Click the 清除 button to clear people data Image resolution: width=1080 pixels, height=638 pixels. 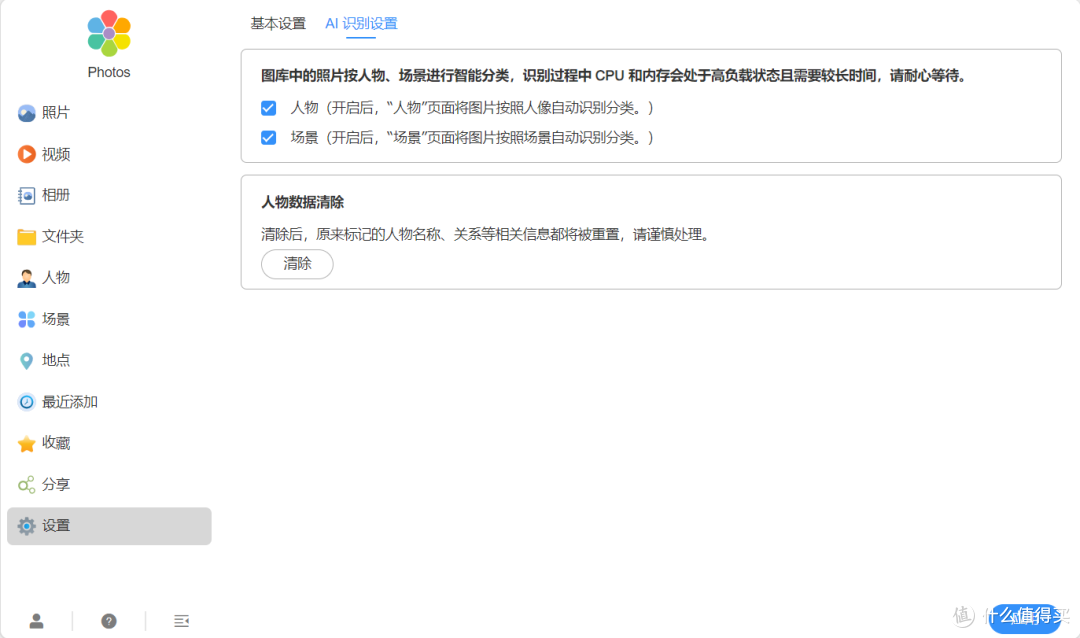pyautogui.click(x=297, y=264)
